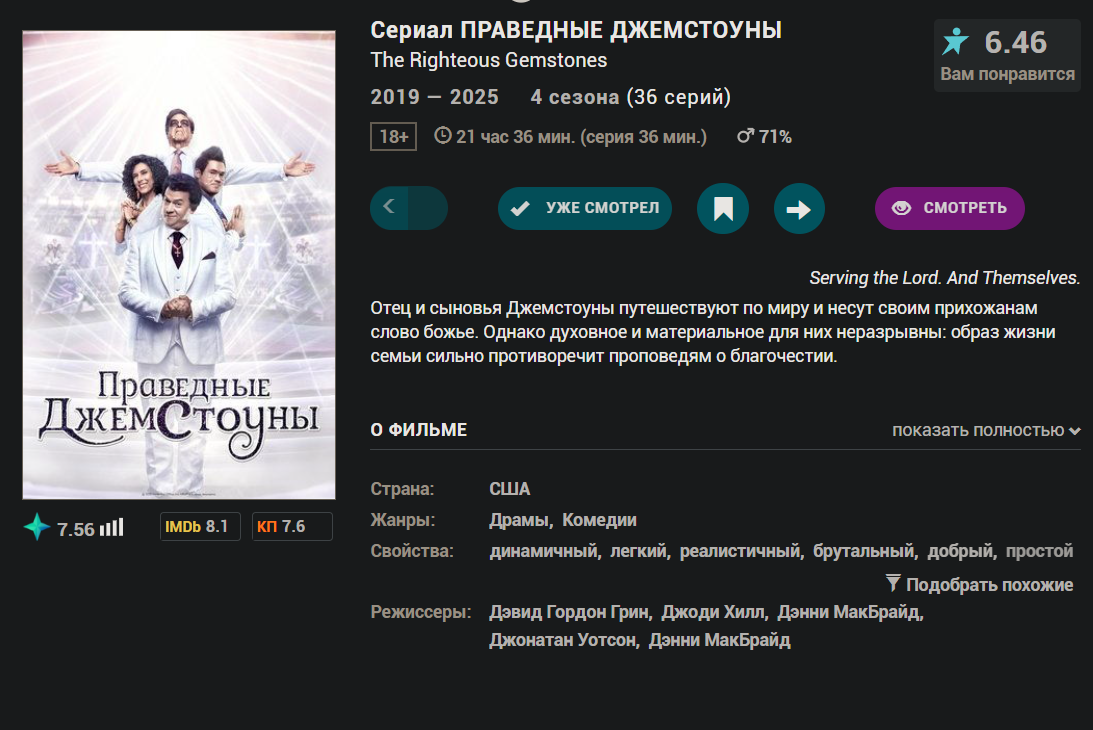
Task: Click the recommendation star icon near 6.46
Action: pos(956,42)
